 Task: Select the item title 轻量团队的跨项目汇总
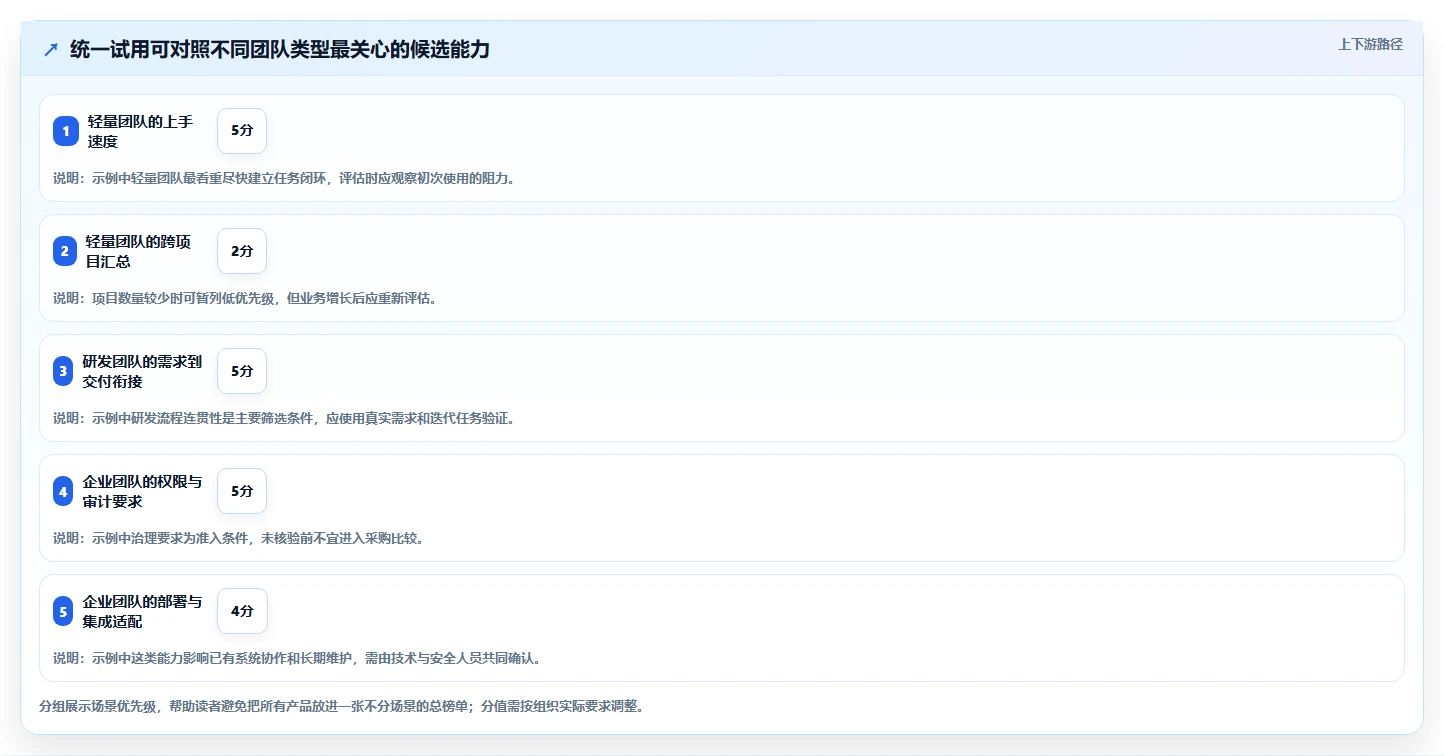[x=139, y=251]
